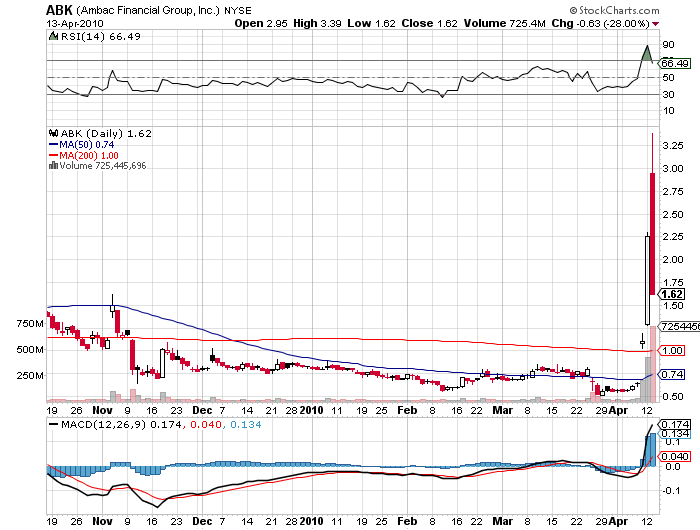Click the 250M volume axis label

(30, 375)
